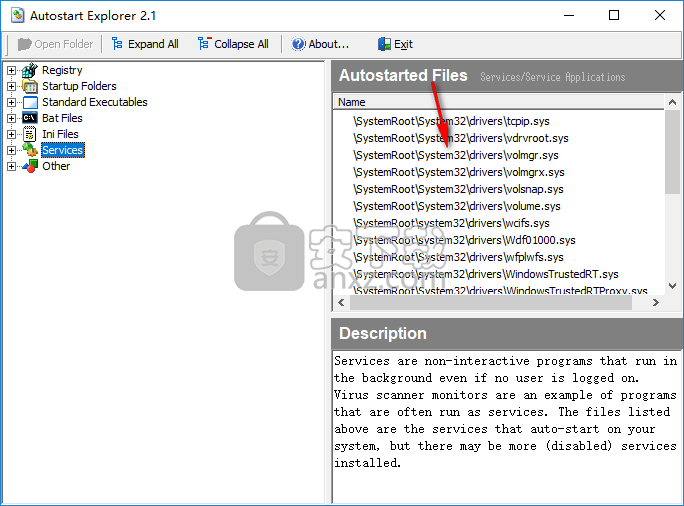Click the Registry tree icon
The height and width of the screenshot is (506, 684).
tap(30, 70)
